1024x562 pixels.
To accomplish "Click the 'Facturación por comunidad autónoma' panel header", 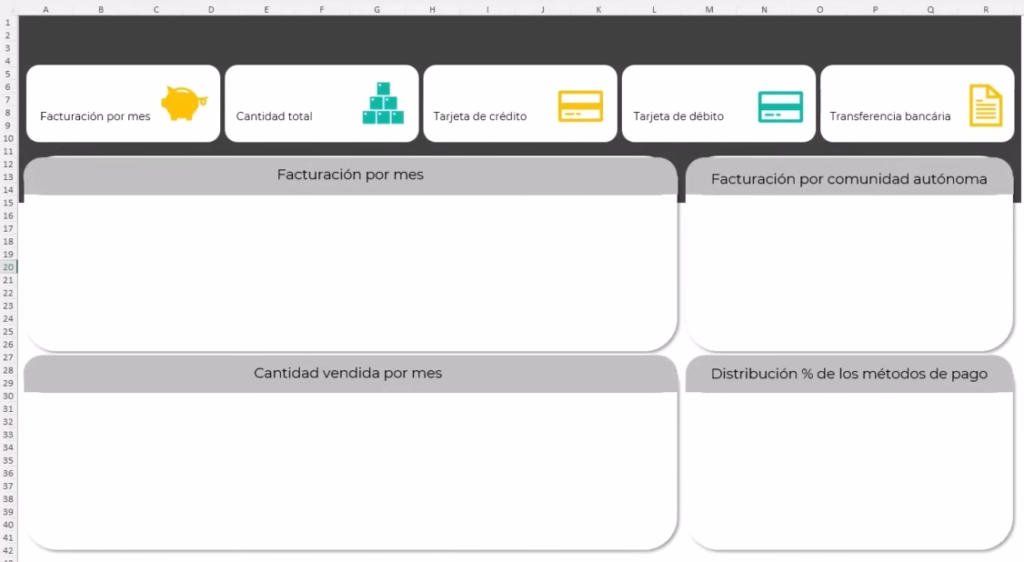I will tap(849, 177).
